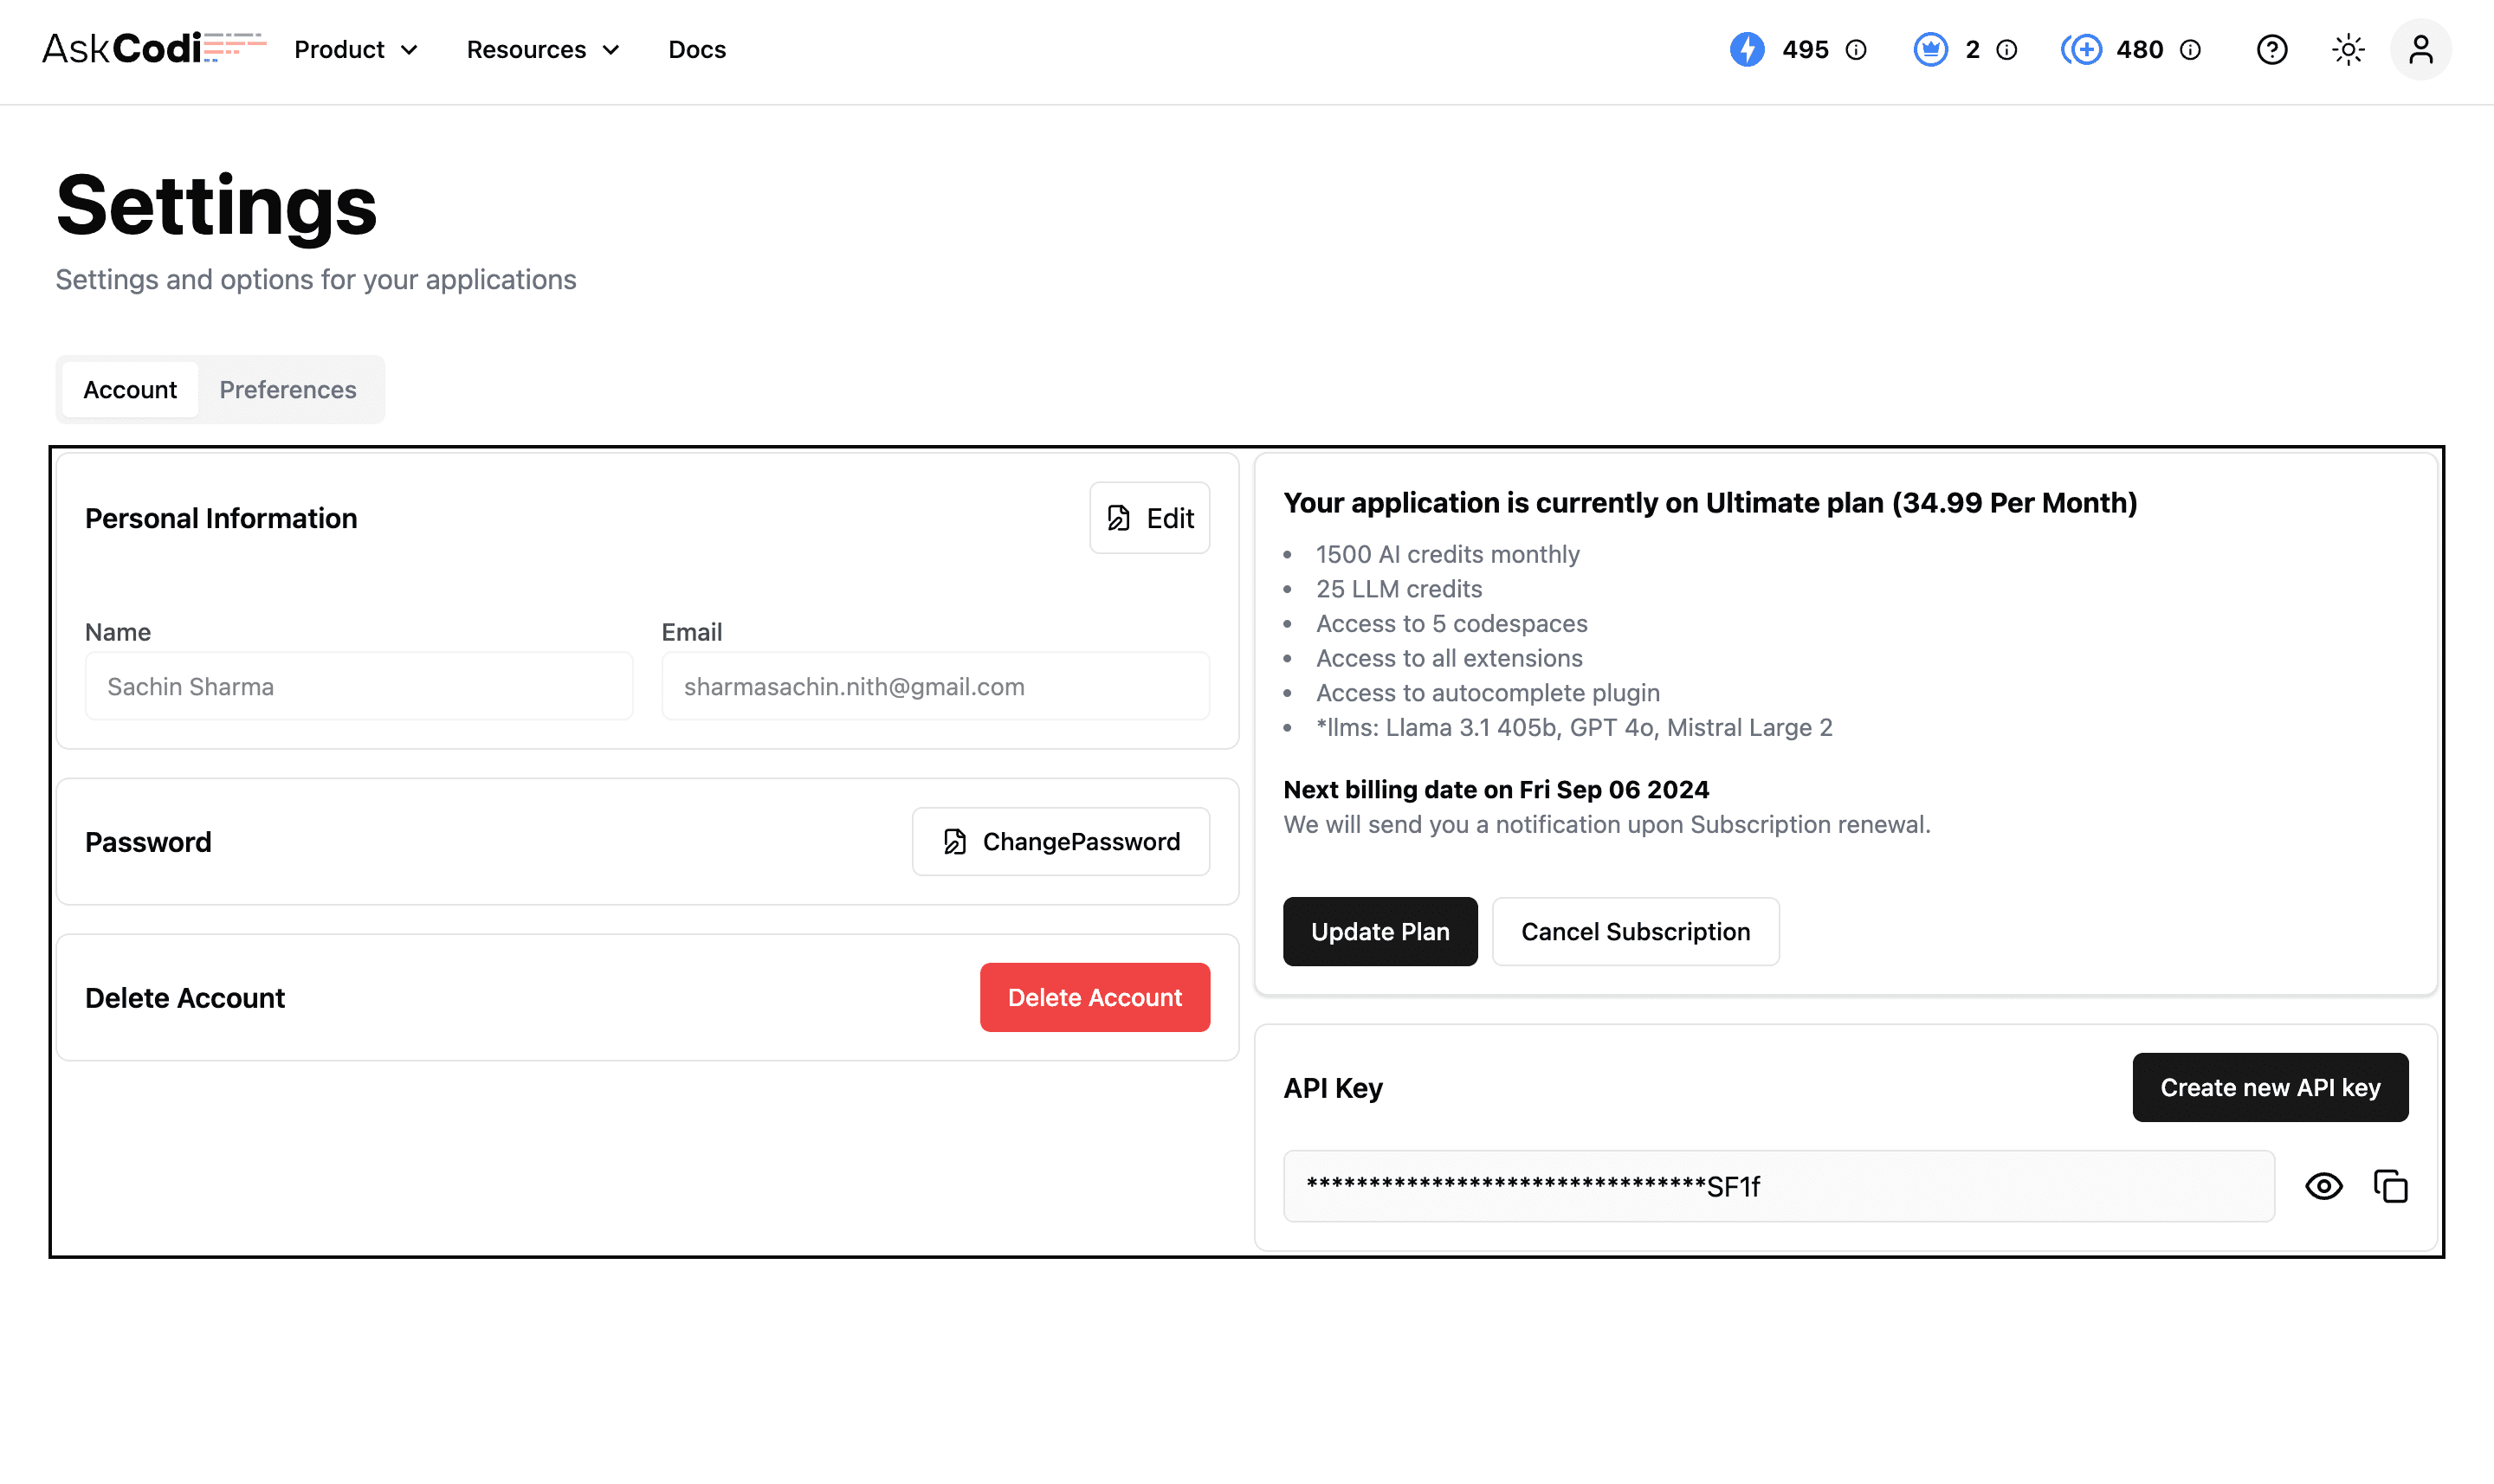The width and height of the screenshot is (2494, 1484).
Task: Toggle reveal API key eye icon
Action: 2324,1185
